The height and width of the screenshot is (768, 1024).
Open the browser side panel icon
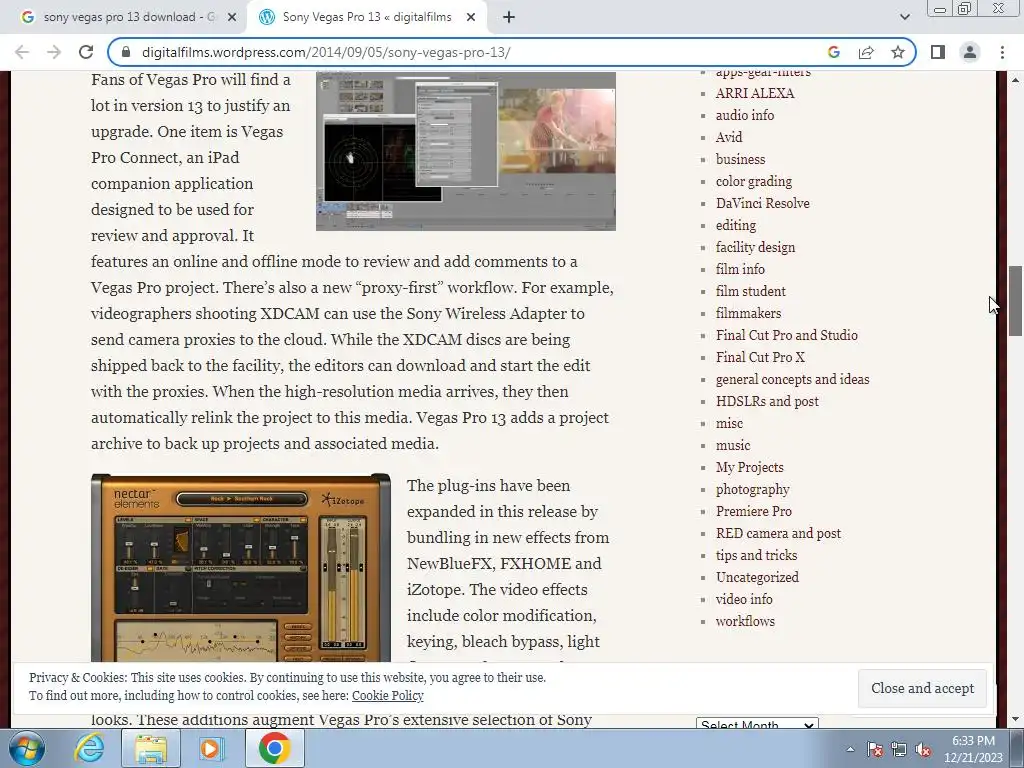coord(938,52)
